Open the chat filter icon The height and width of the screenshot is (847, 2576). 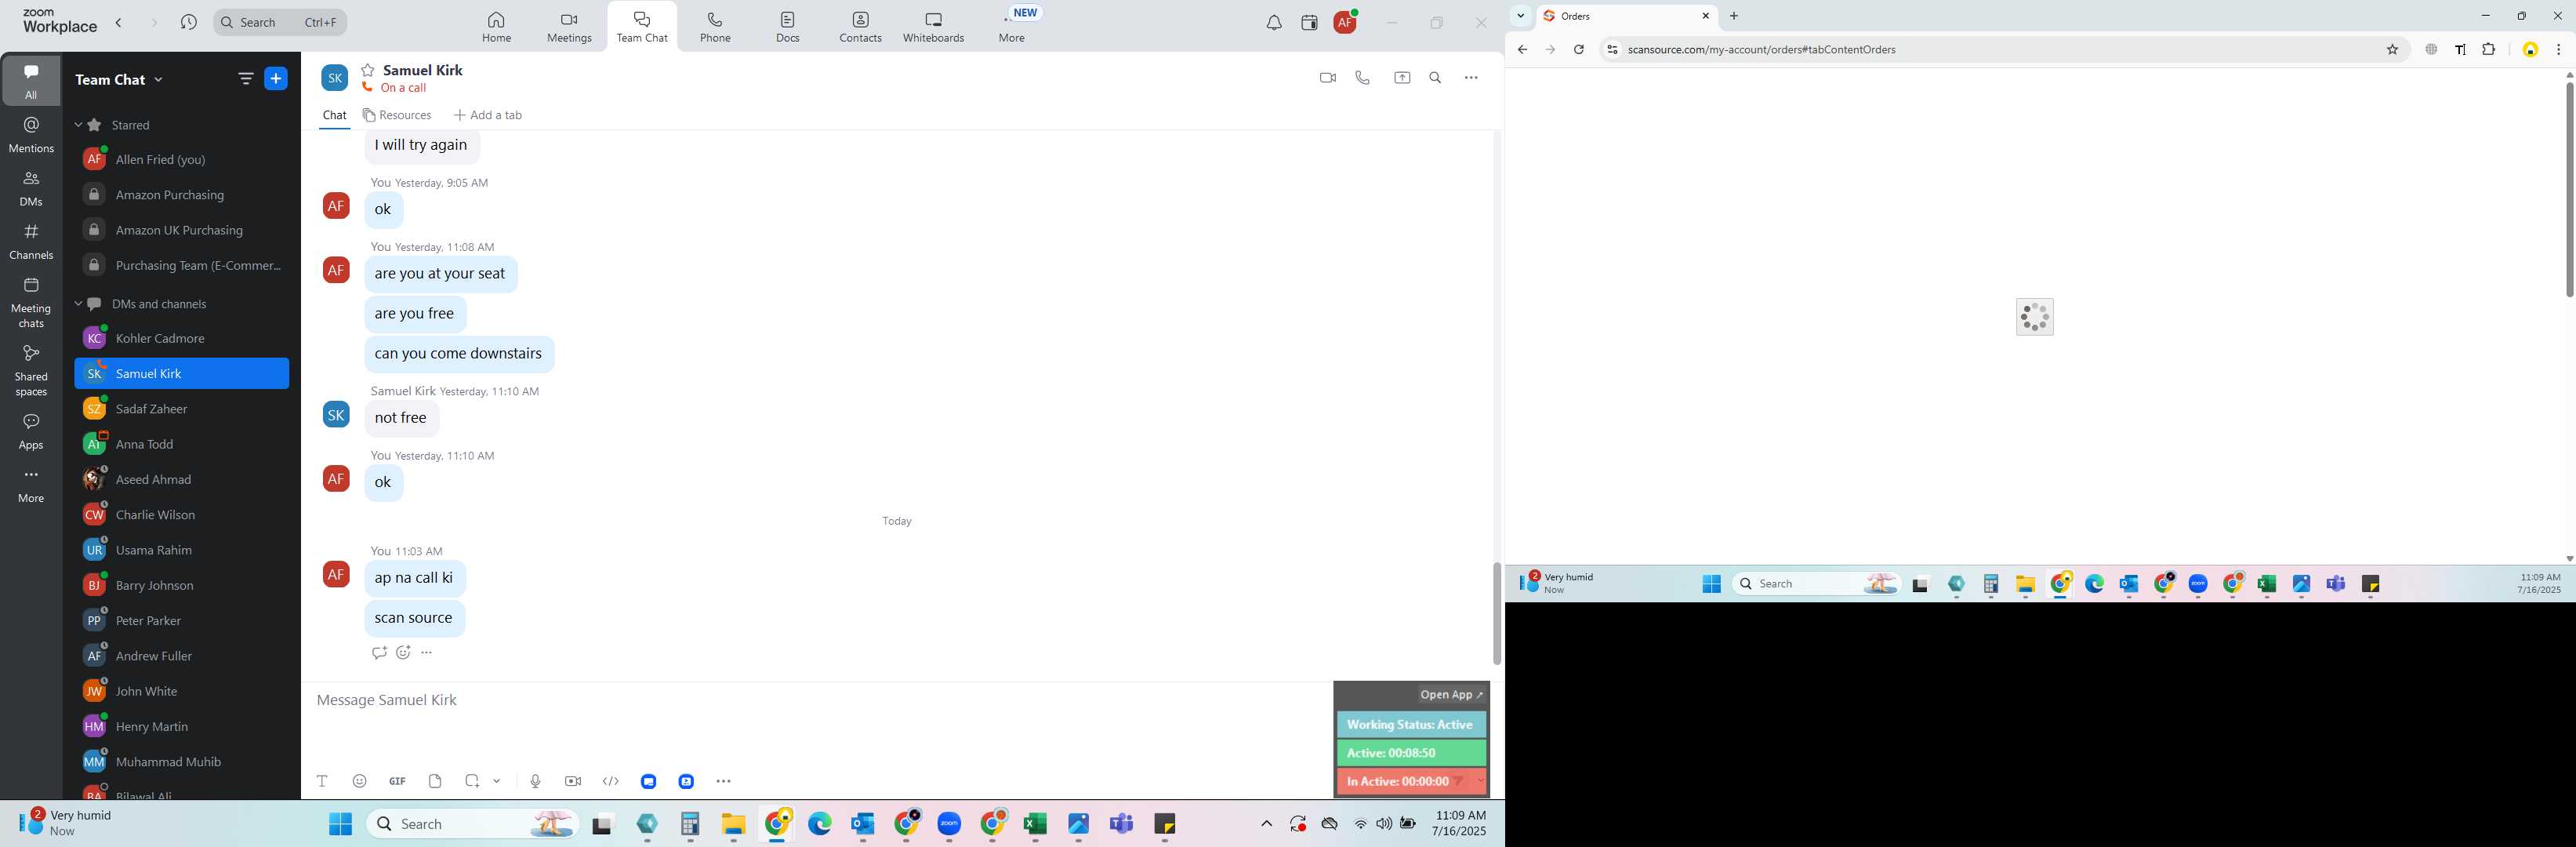point(245,79)
